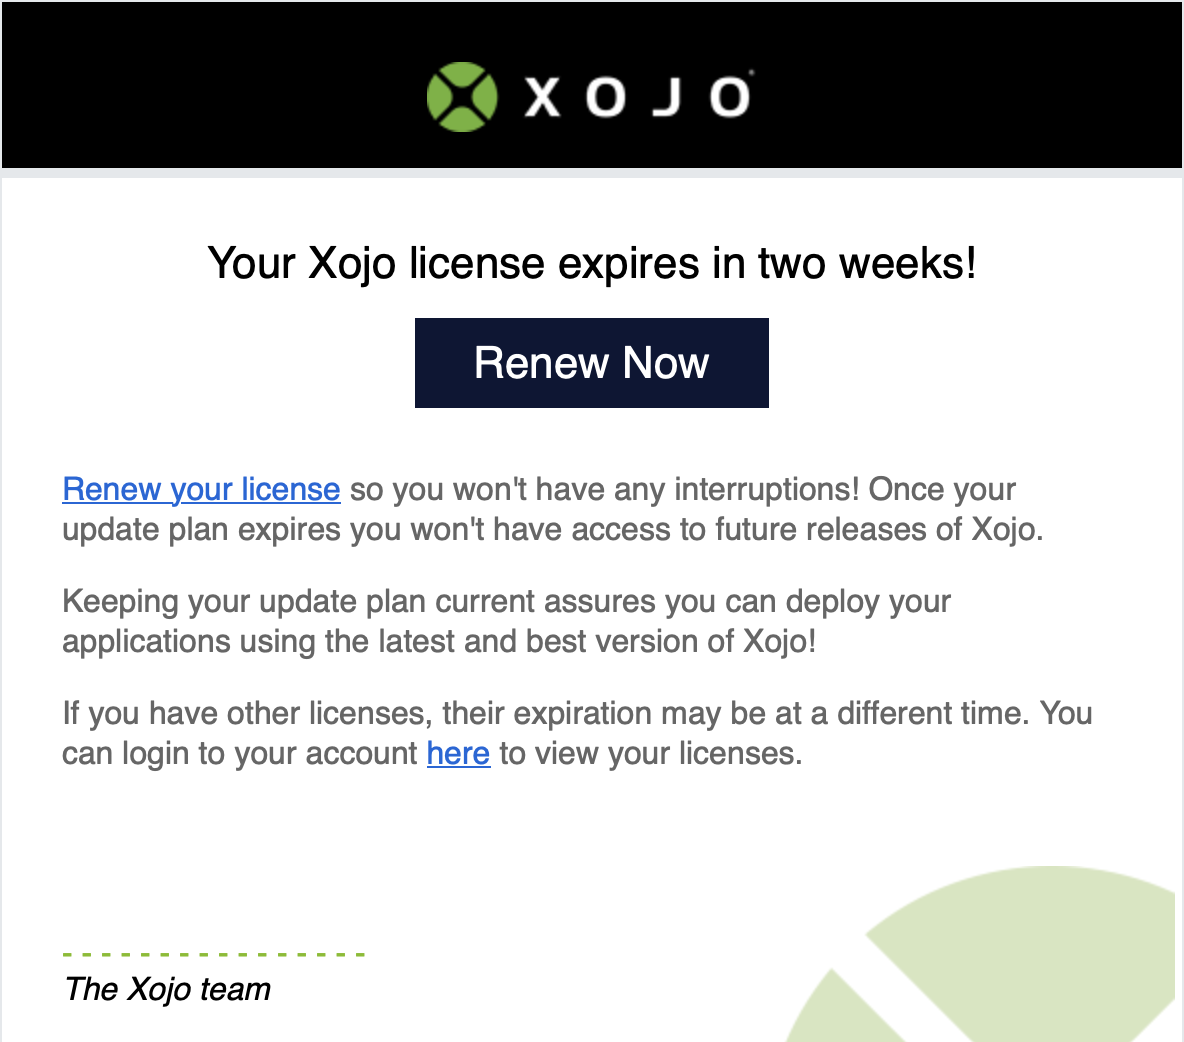
Task: Click the "to view your licenses." text
Action: 650,753
